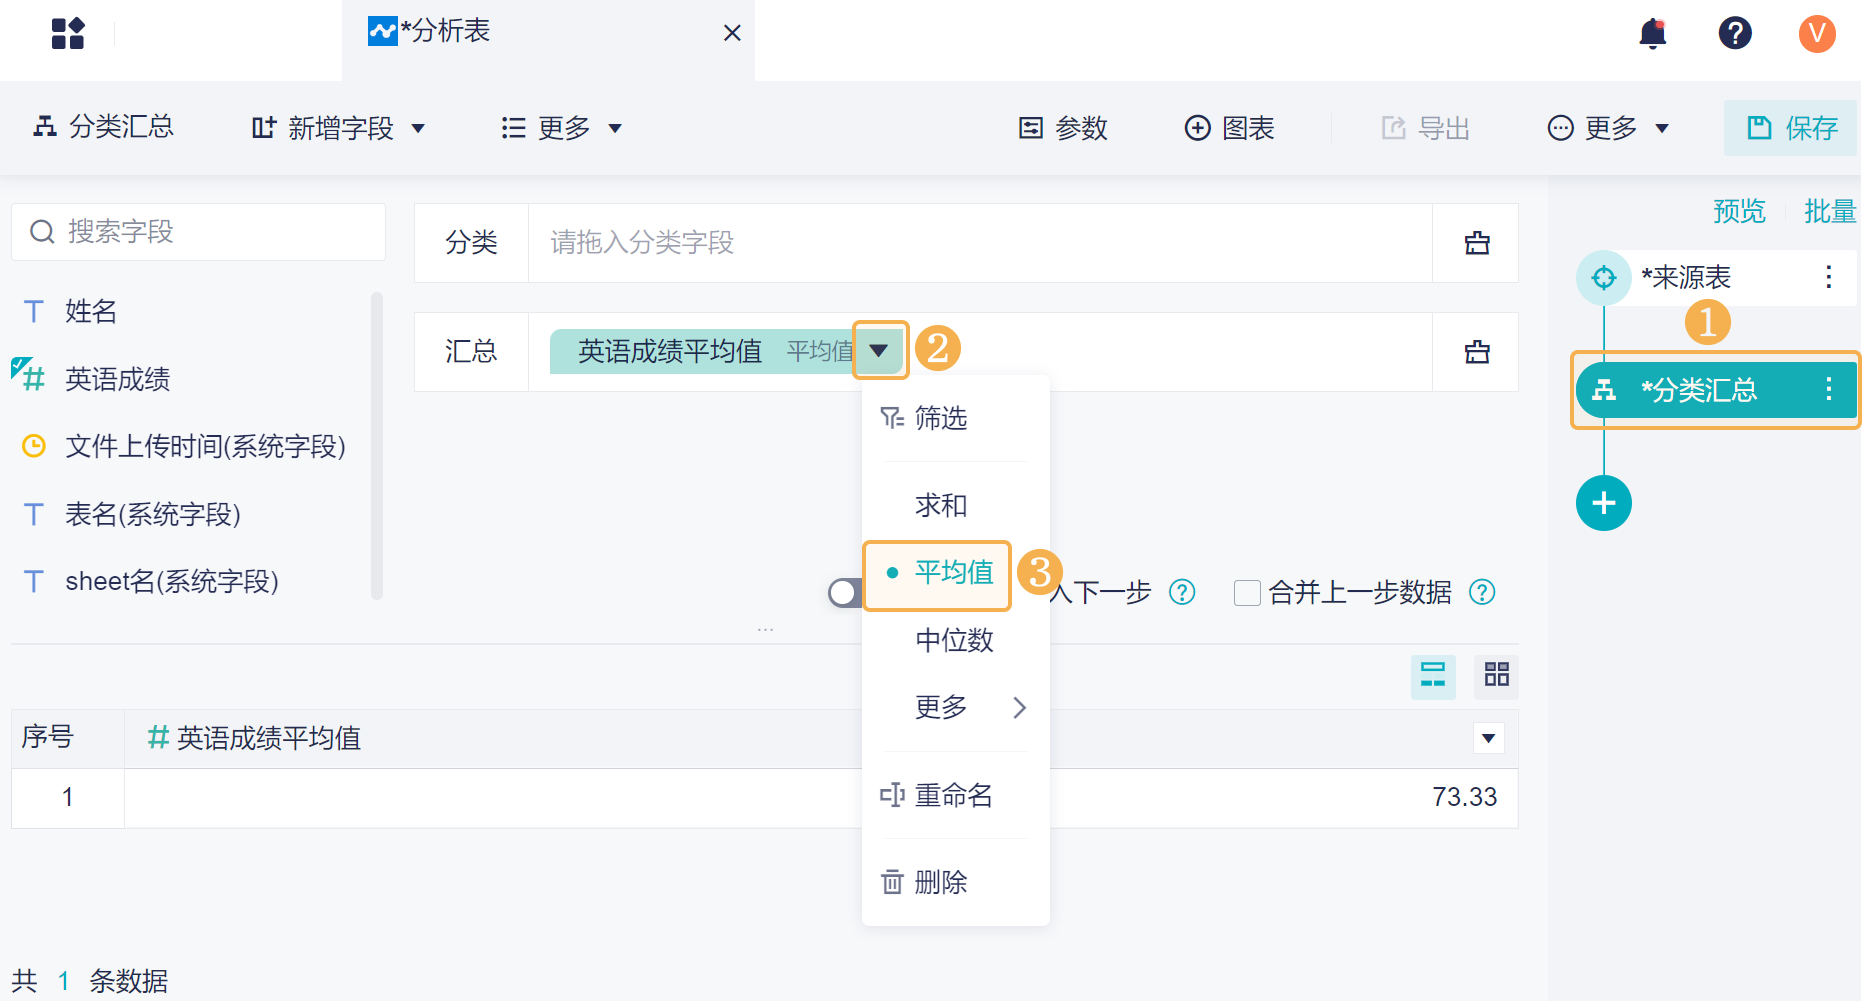Screen dimensions: 1862x1001
Task: Clear the 分类 row with its eraser icon
Action: click(1477, 243)
